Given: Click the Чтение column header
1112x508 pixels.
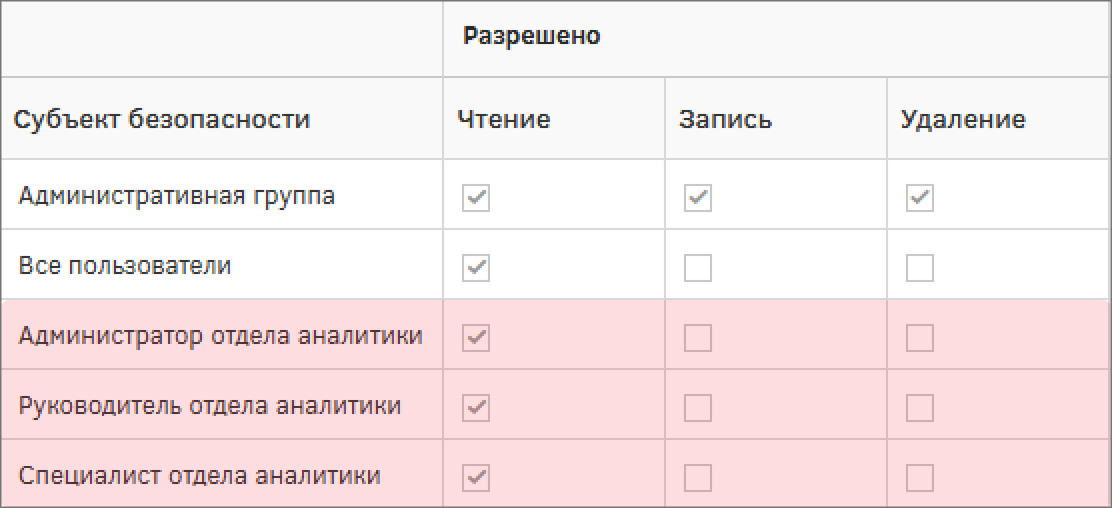Looking at the screenshot, I should (504, 120).
